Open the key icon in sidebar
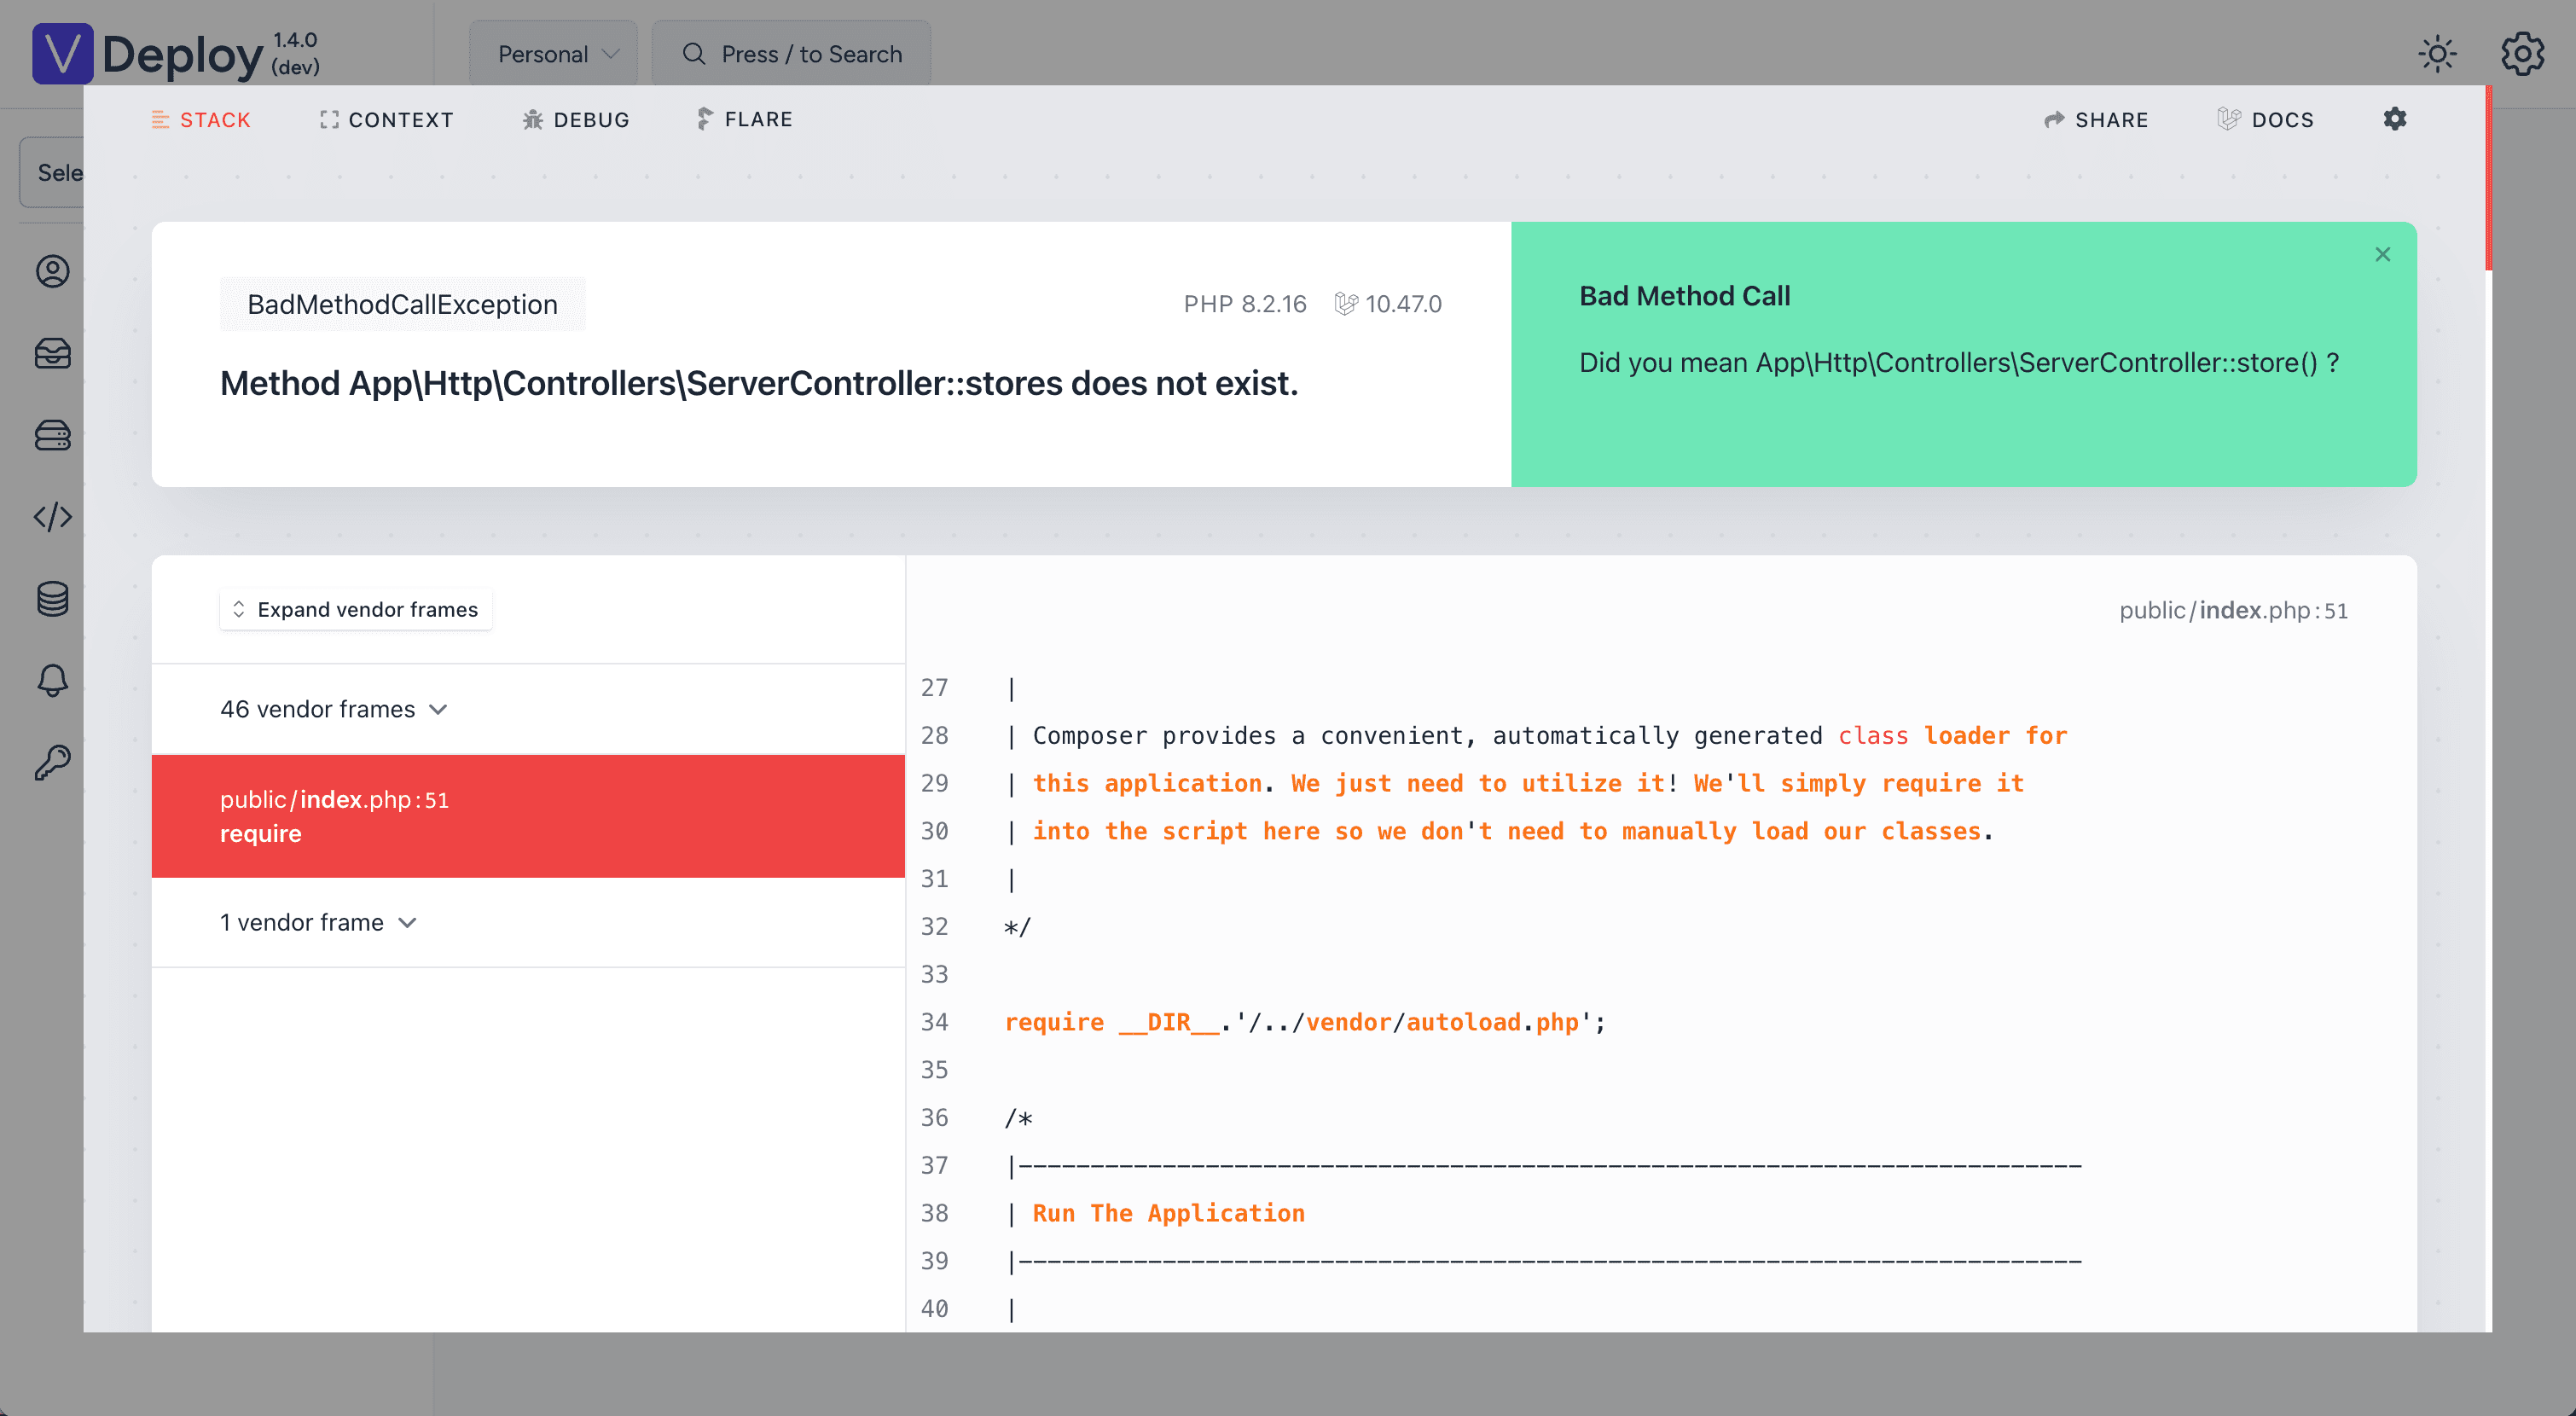This screenshot has width=2576, height=1416. click(x=52, y=763)
